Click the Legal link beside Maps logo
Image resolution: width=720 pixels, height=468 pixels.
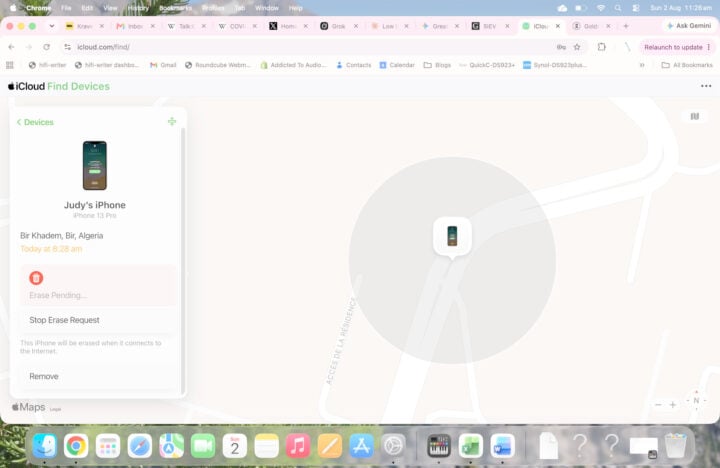(55, 409)
